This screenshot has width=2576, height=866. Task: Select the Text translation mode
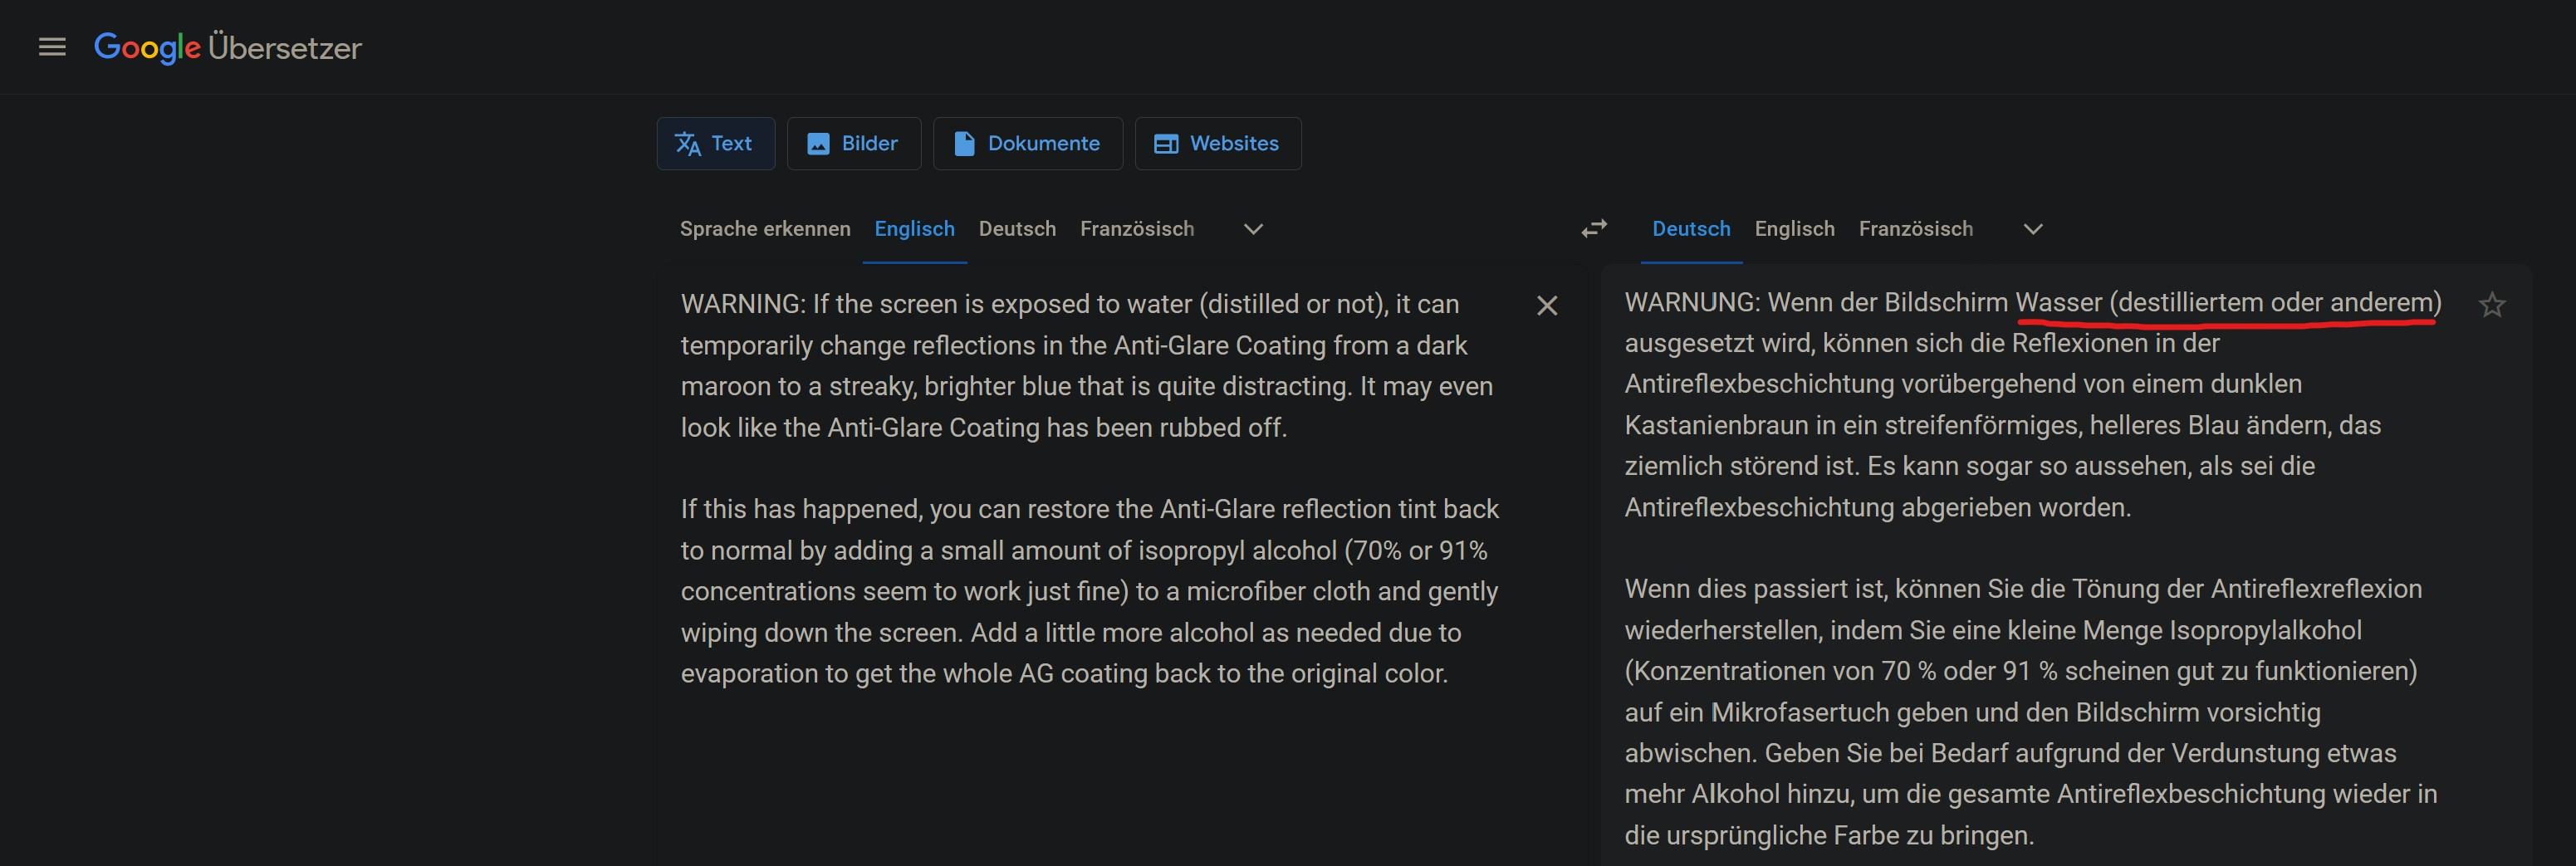(715, 143)
